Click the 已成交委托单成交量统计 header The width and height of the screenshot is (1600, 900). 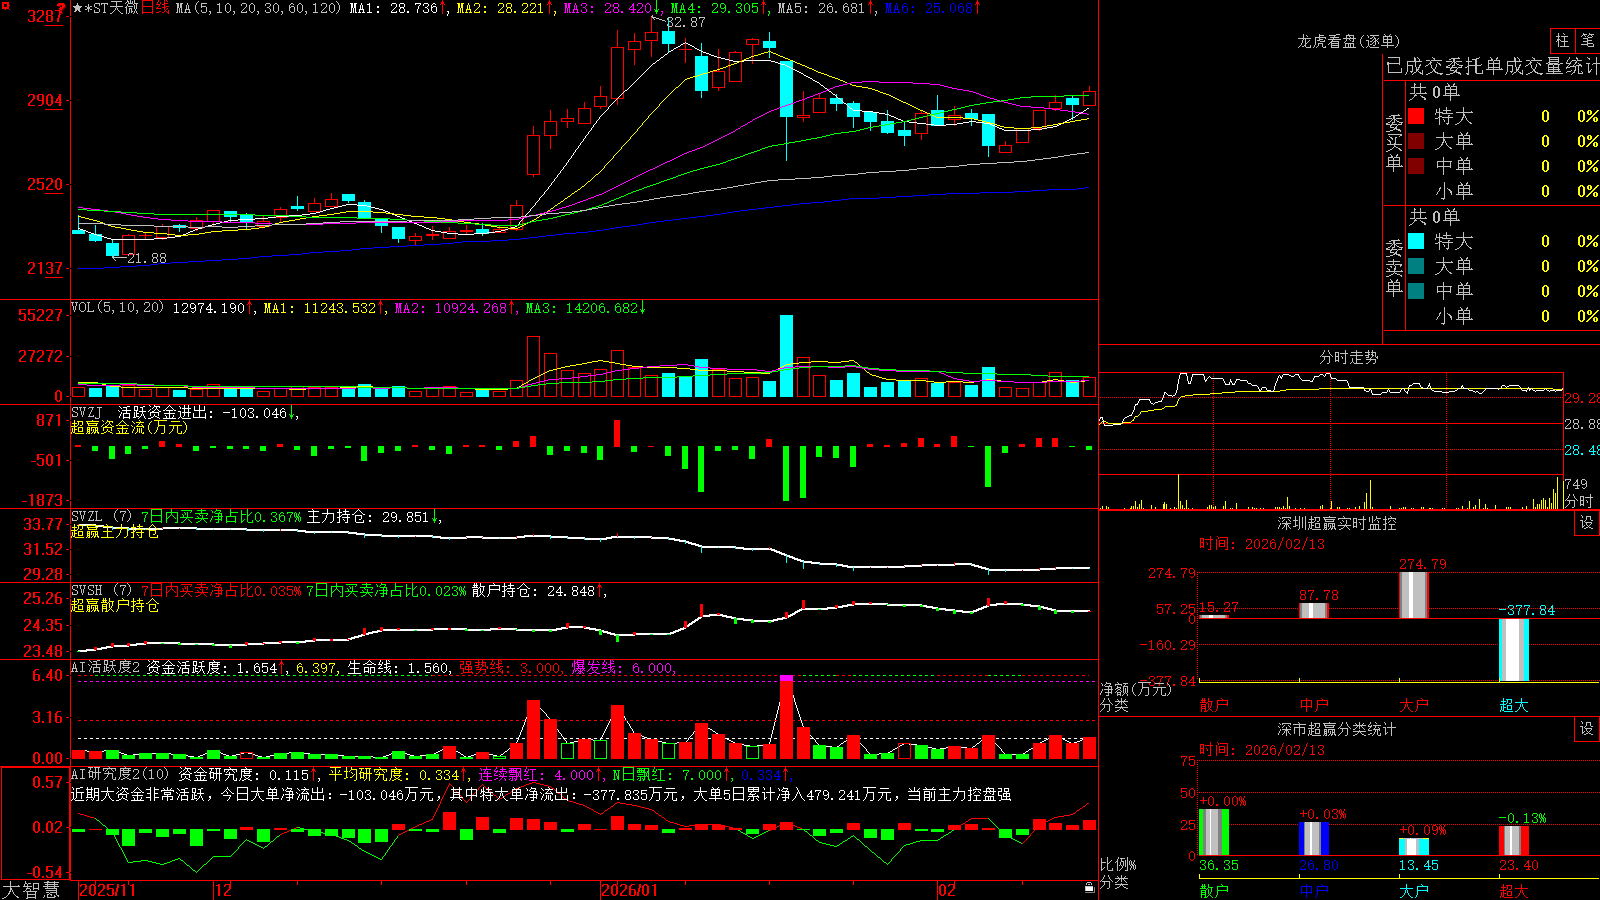(x=1492, y=66)
